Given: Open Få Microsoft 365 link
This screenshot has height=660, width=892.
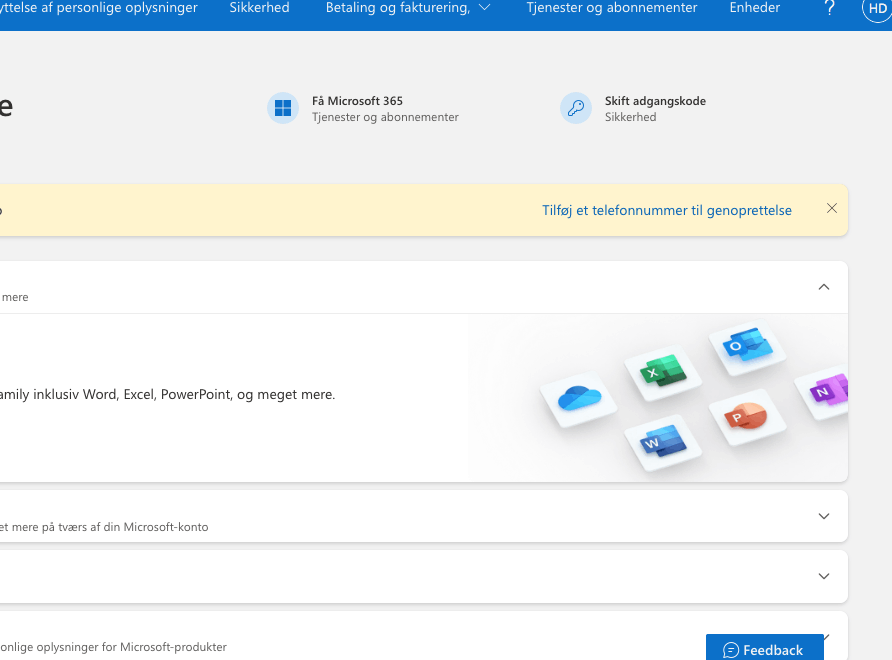Looking at the screenshot, I should [357, 101].
